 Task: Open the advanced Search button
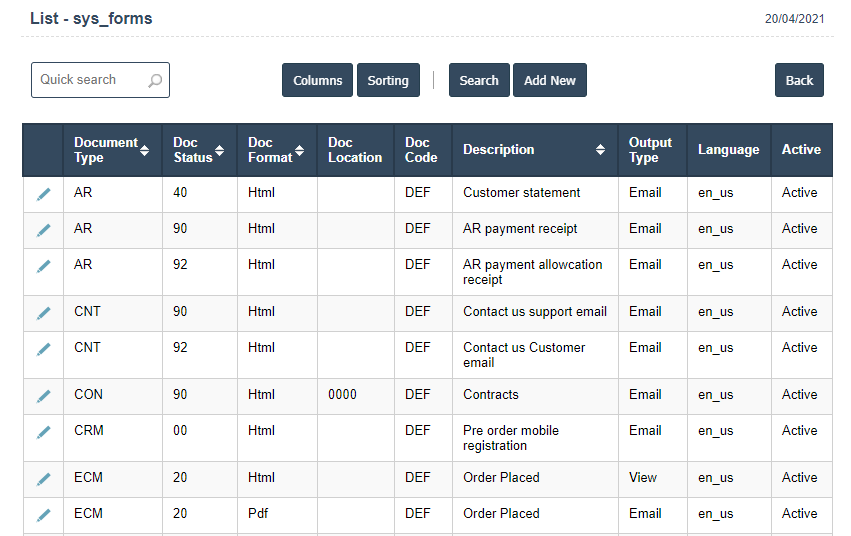479,81
